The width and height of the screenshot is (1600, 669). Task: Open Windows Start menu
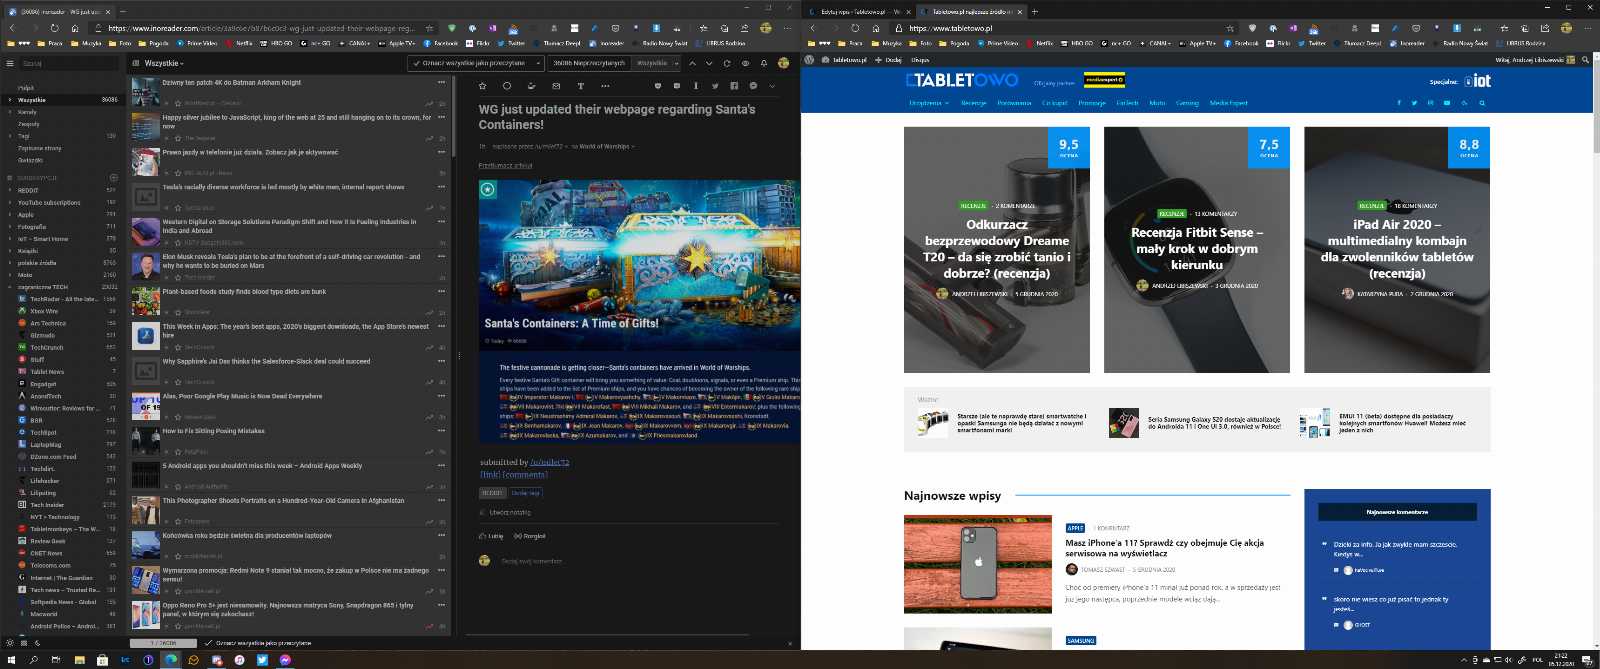(10, 660)
